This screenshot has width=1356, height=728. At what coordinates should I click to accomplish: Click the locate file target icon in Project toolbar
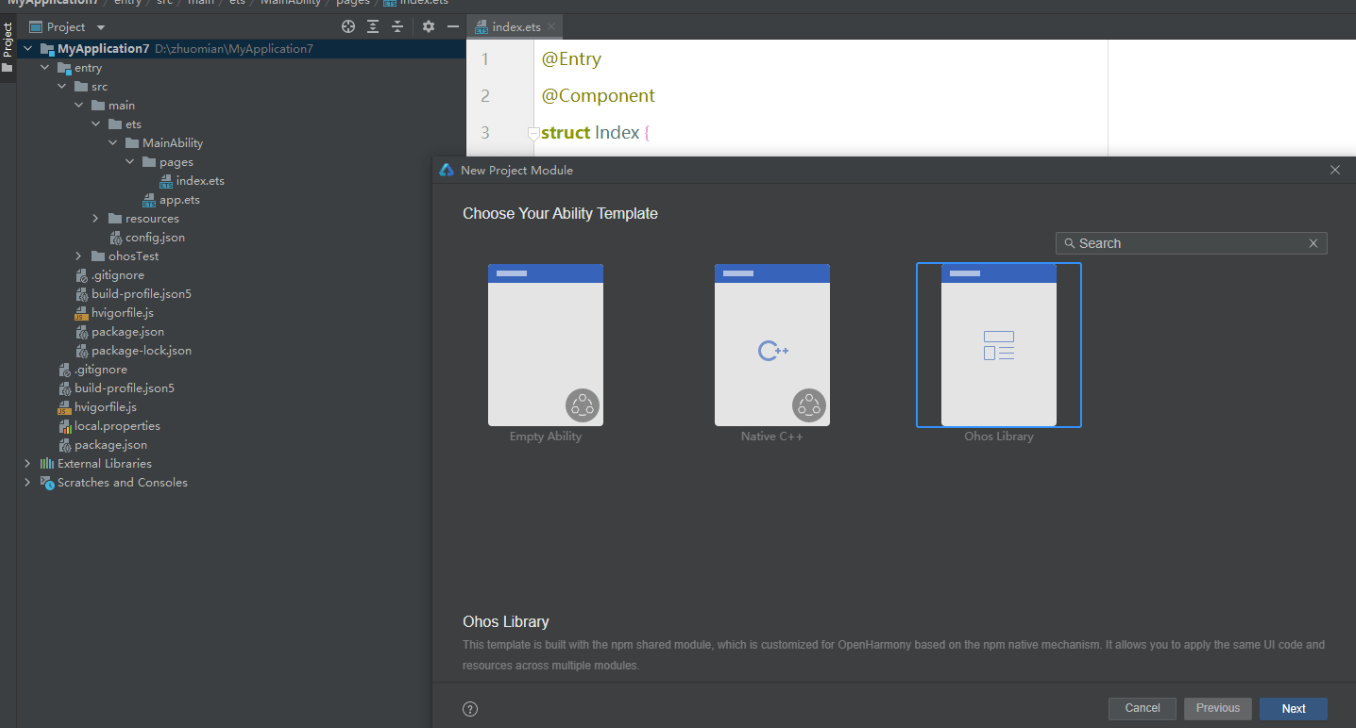point(348,27)
